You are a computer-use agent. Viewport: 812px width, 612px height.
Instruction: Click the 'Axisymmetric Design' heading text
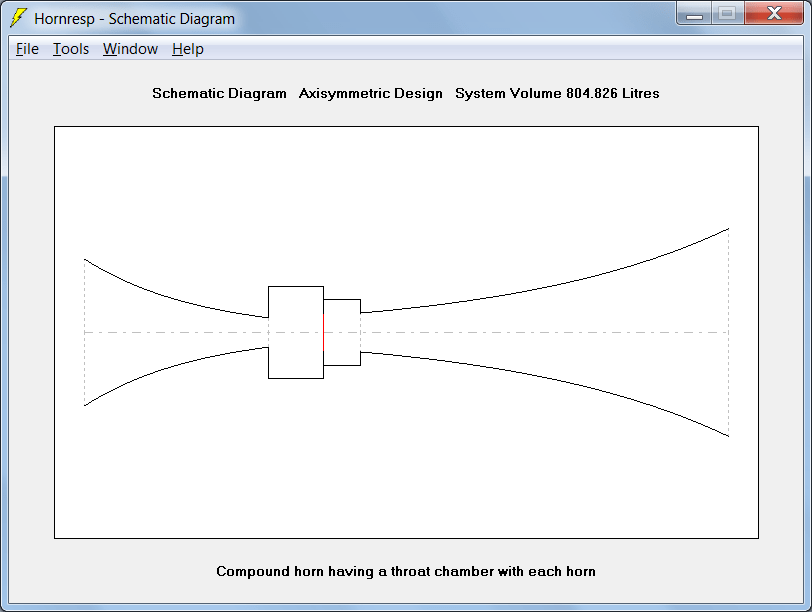(371, 93)
